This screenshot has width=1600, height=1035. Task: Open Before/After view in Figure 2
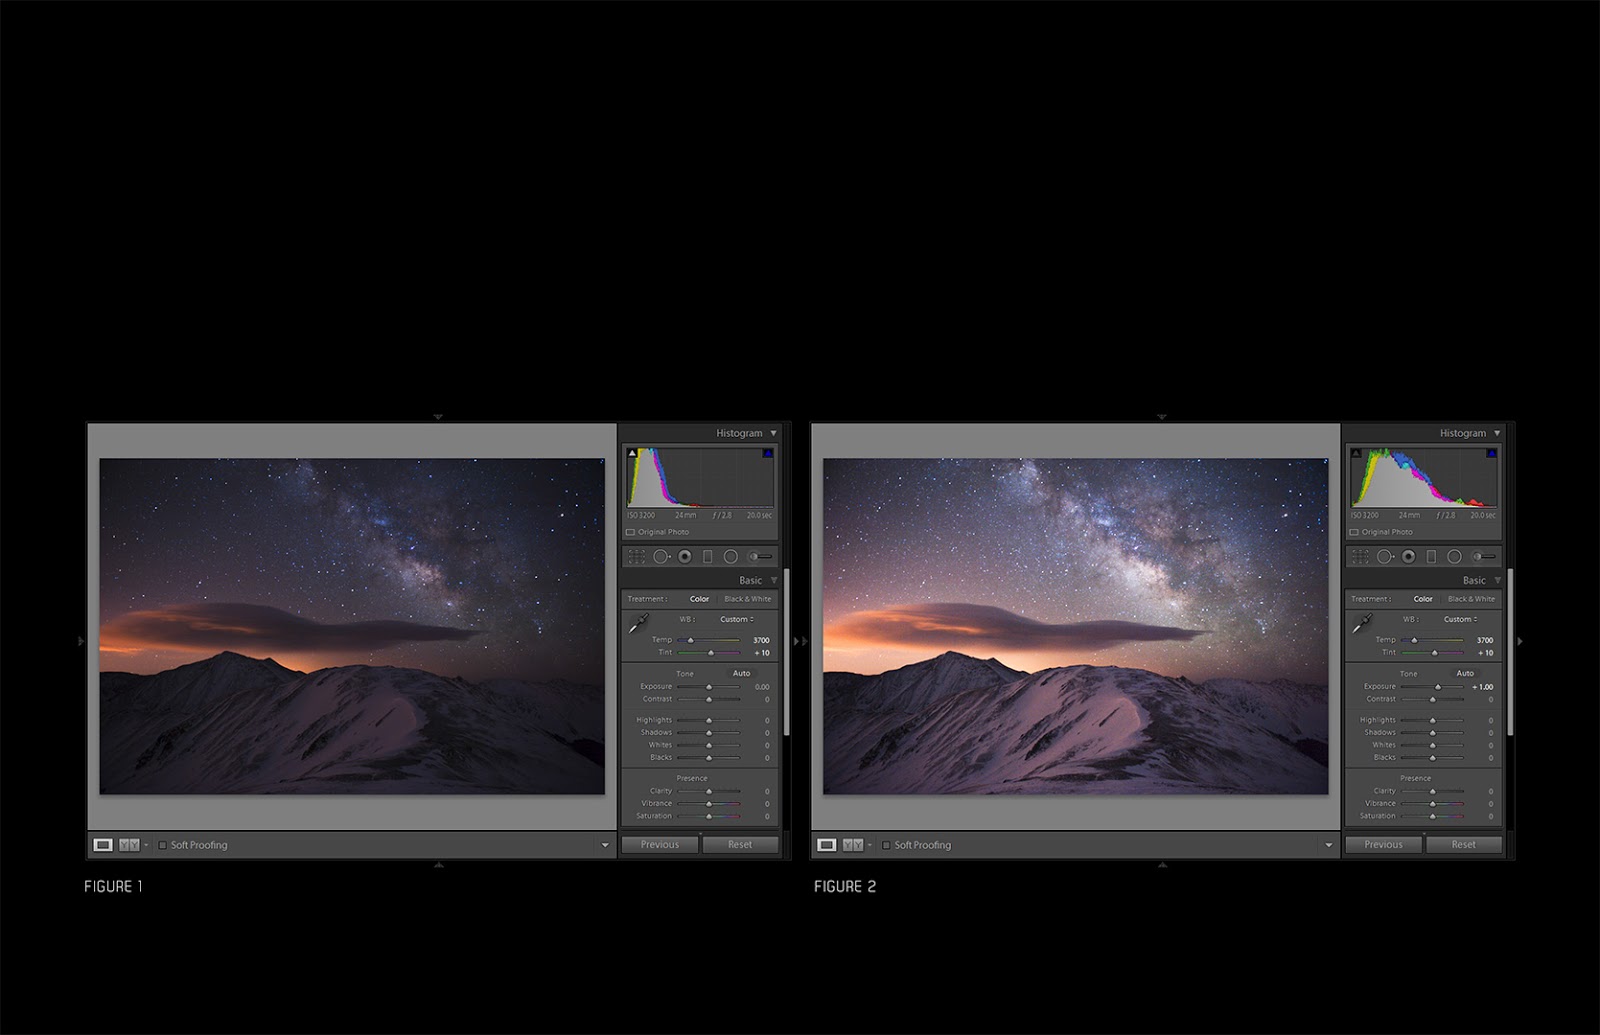coord(853,845)
